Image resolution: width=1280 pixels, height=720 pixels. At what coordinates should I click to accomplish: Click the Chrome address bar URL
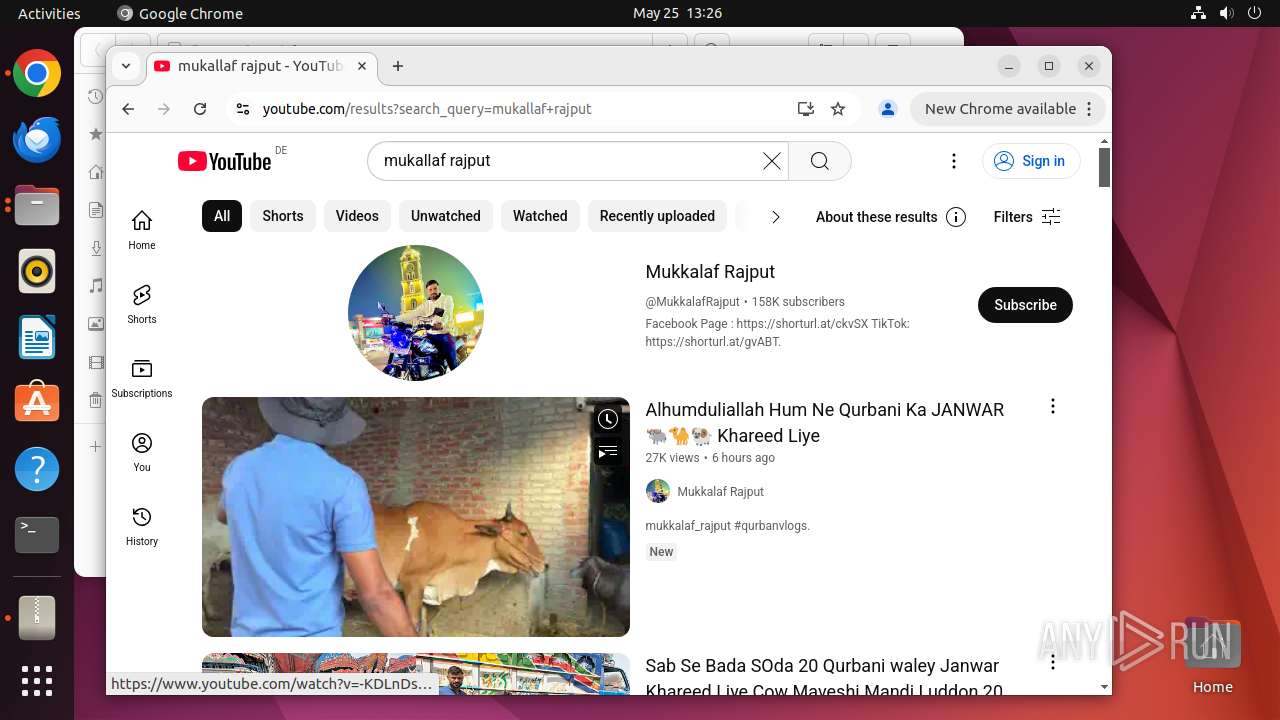[427, 109]
